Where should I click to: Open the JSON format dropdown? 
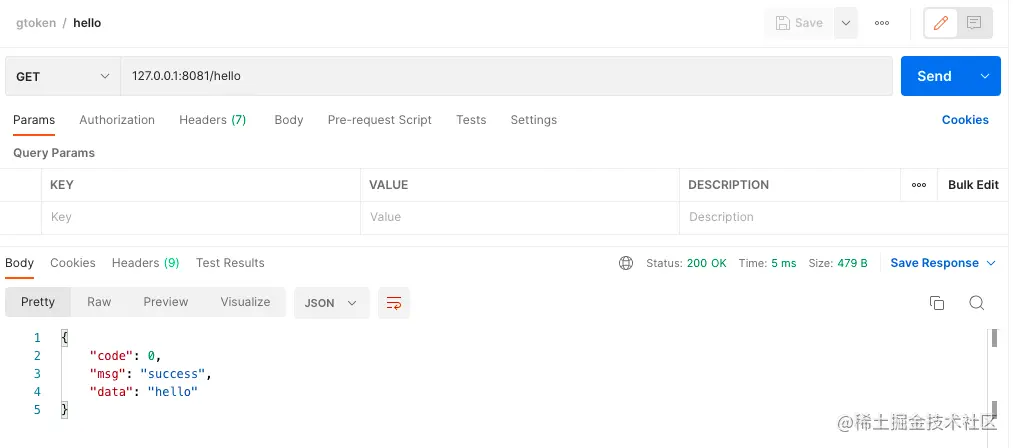(332, 303)
